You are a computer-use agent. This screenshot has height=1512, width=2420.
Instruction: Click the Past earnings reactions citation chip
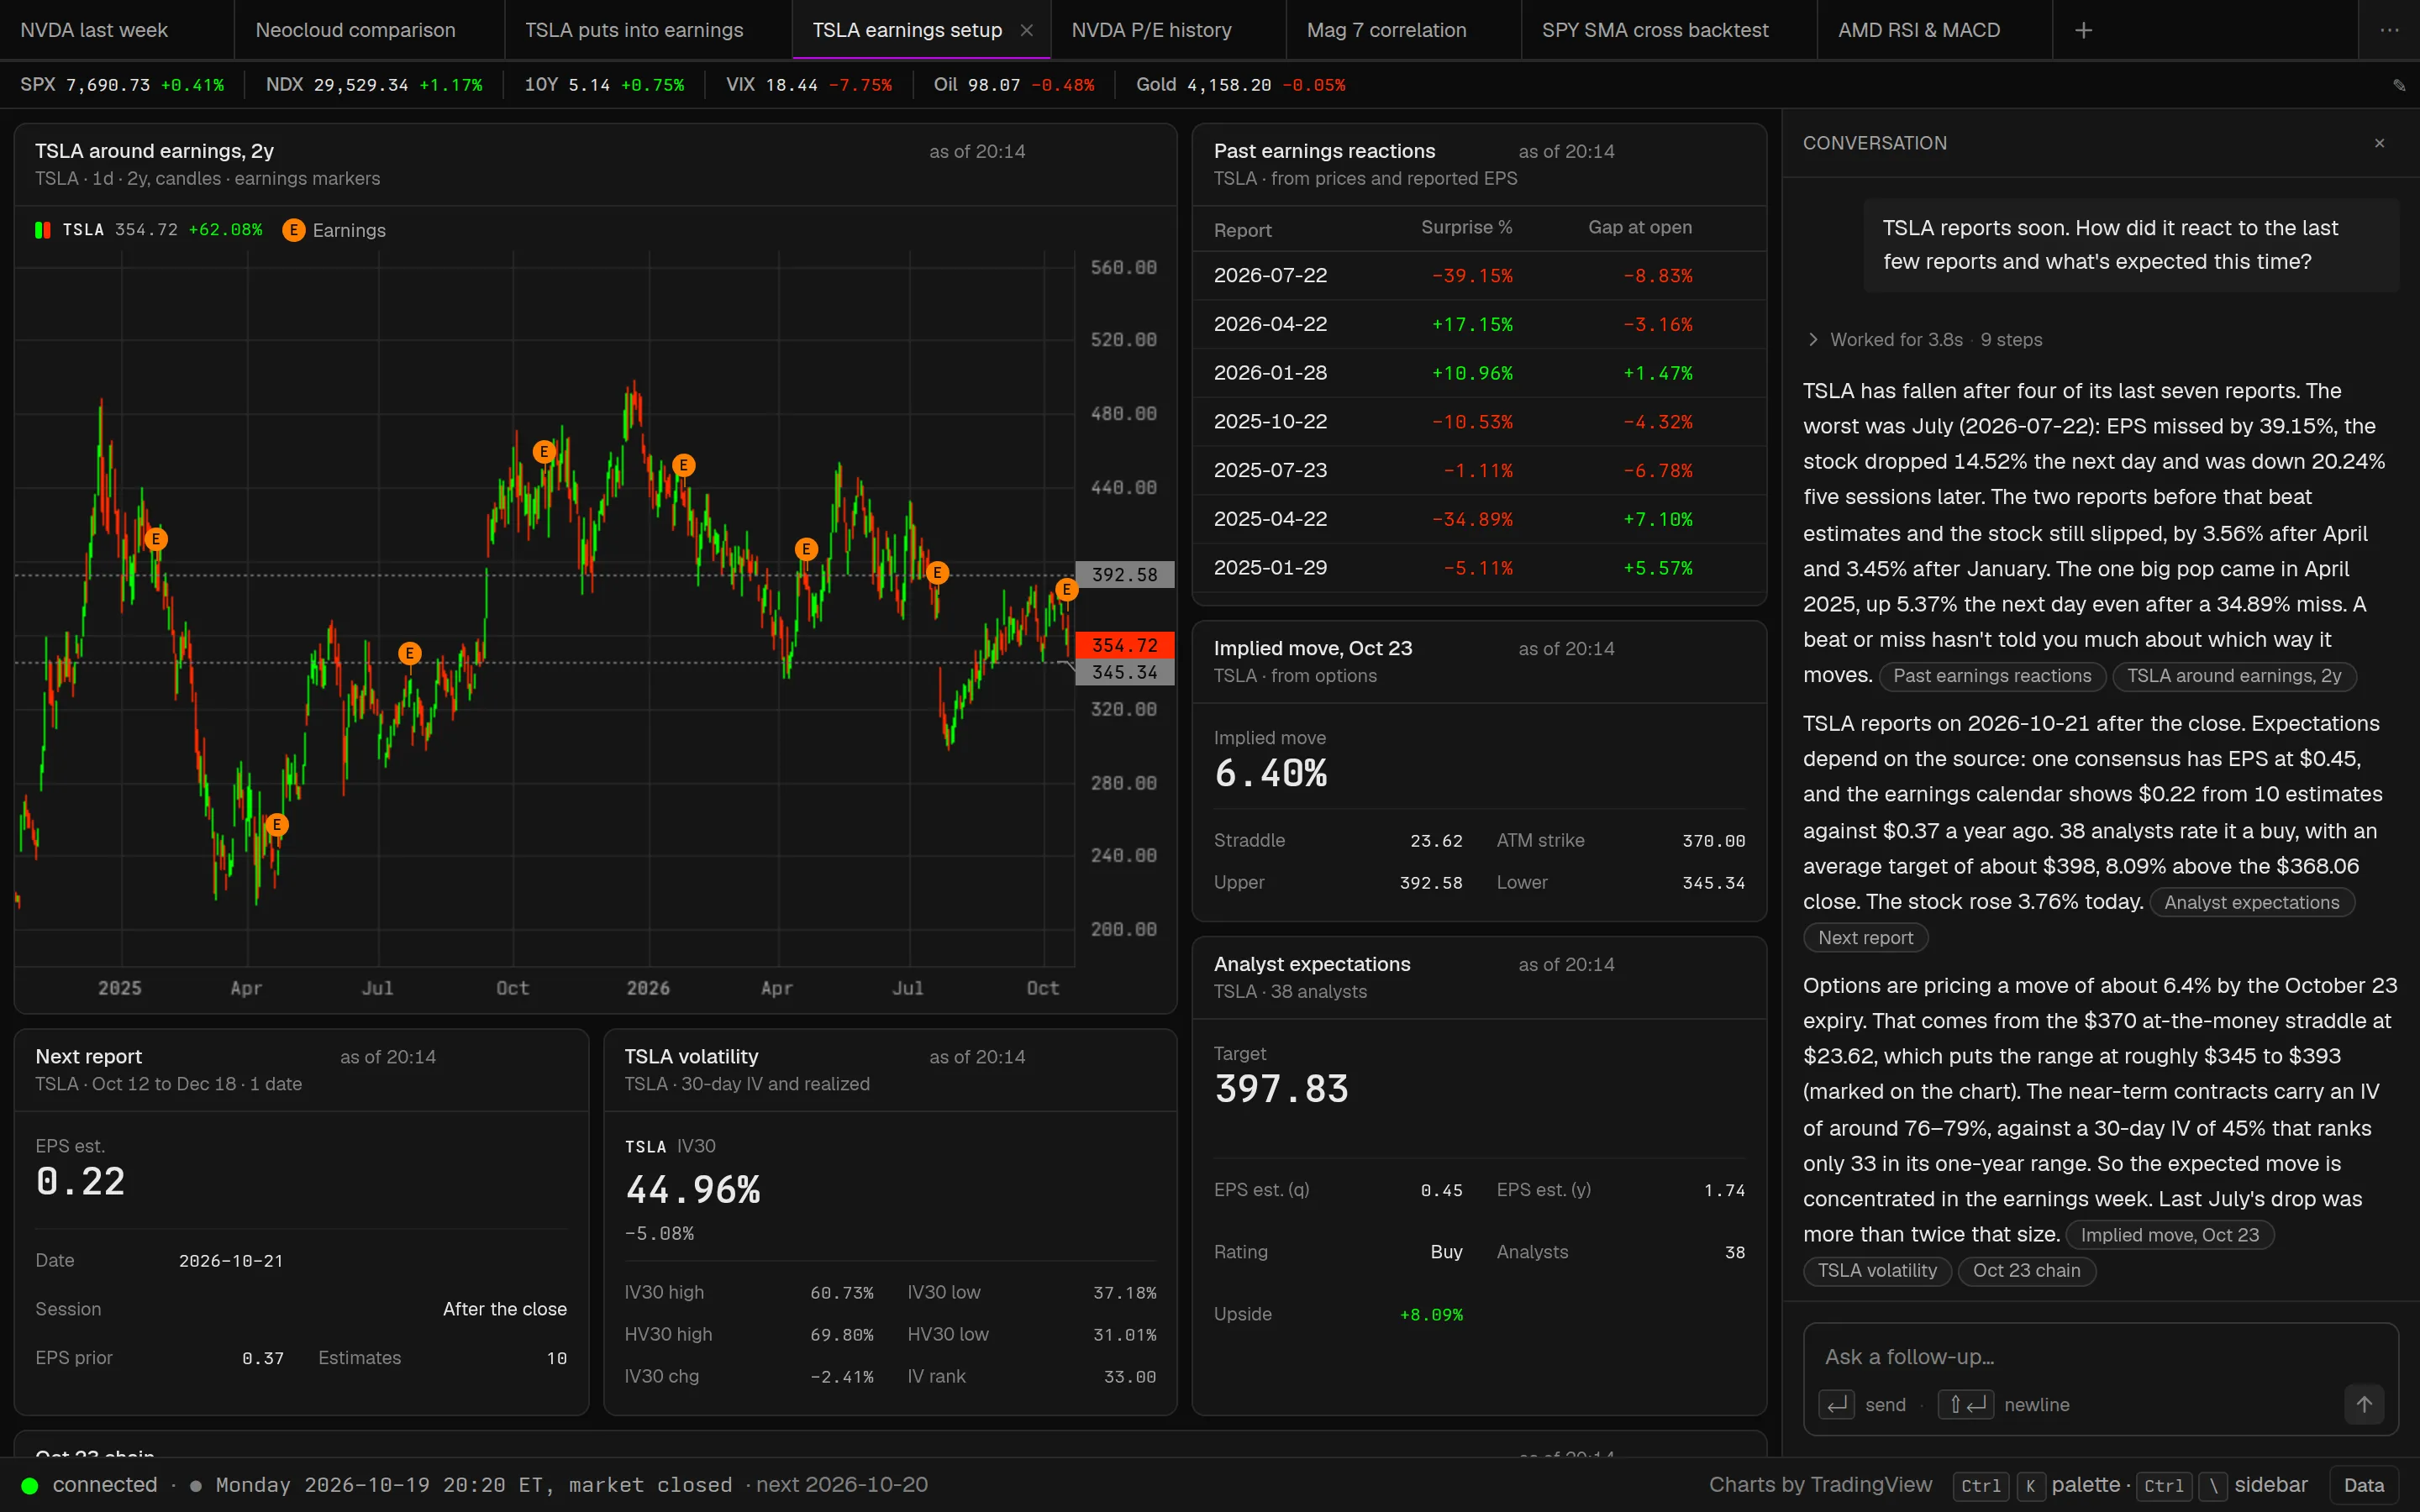(x=1992, y=676)
